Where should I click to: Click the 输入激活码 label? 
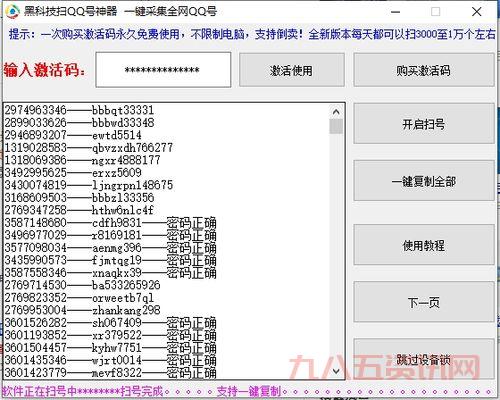point(44,70)
